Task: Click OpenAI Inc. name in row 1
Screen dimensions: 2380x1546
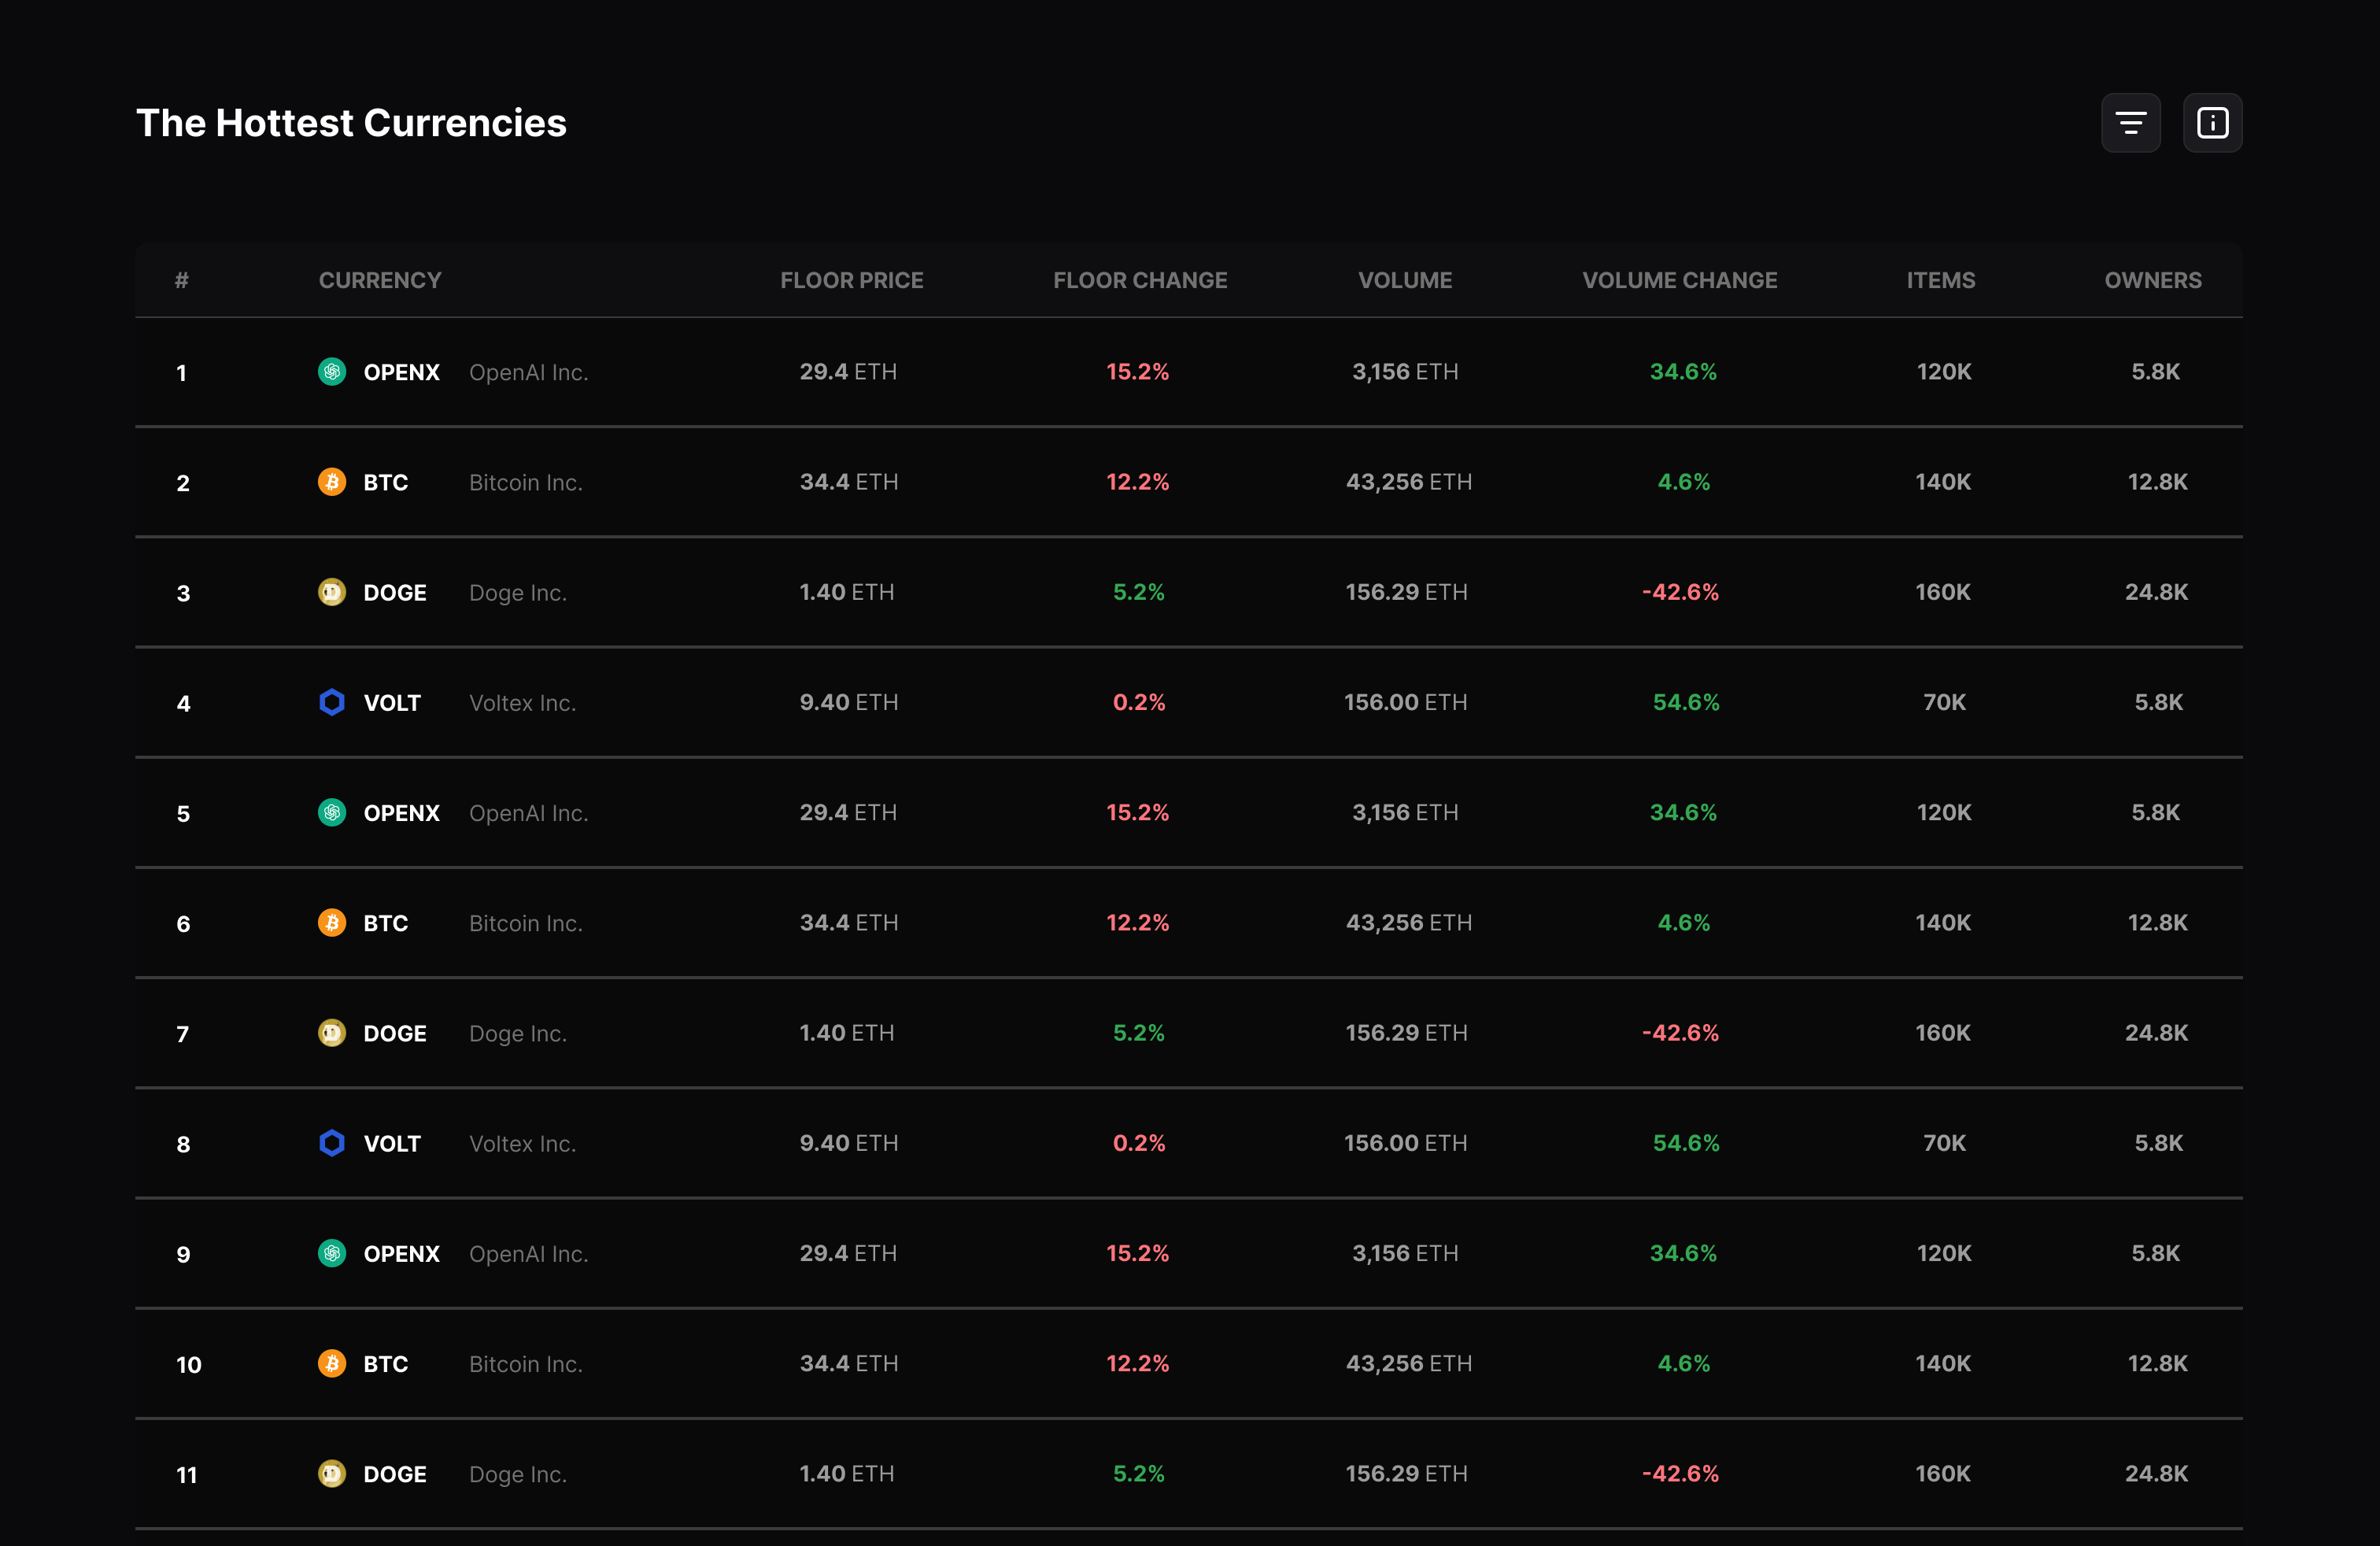Action: click(x=528, y=372)
